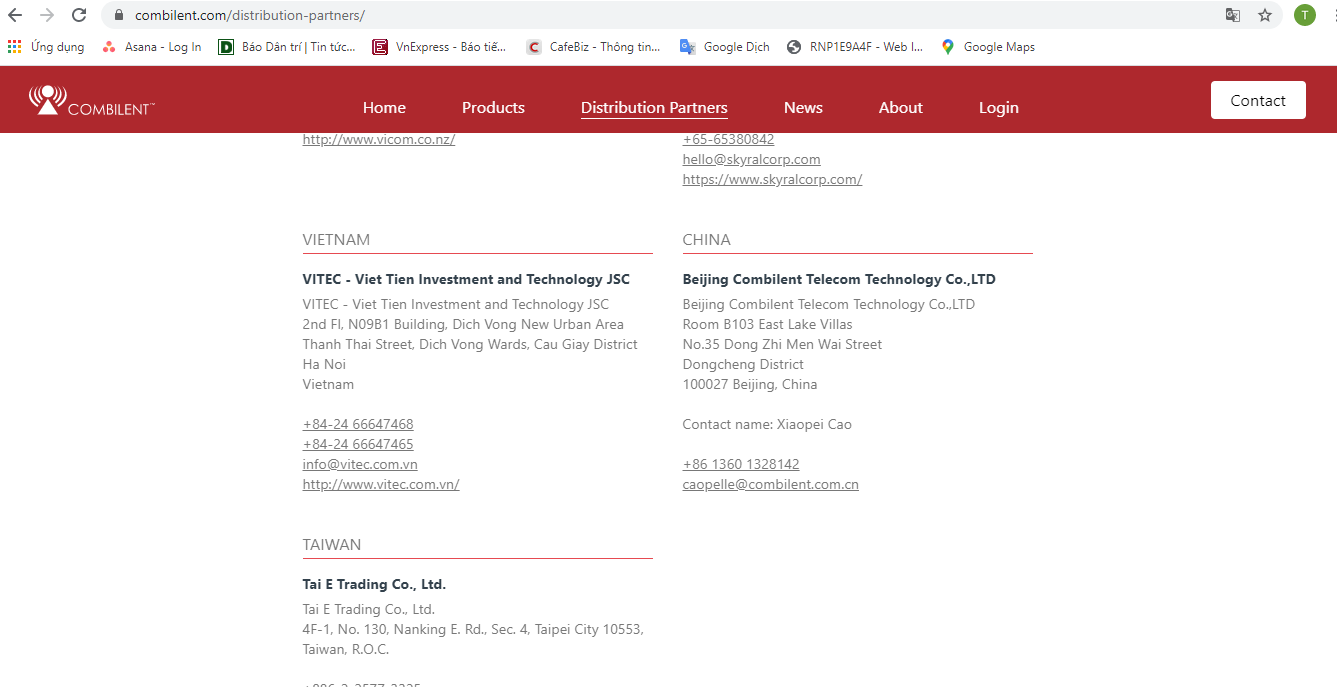The image size is (1337, 687).
Task: Open the Asana - Log In bookmark
Action: tap(152, 47)
